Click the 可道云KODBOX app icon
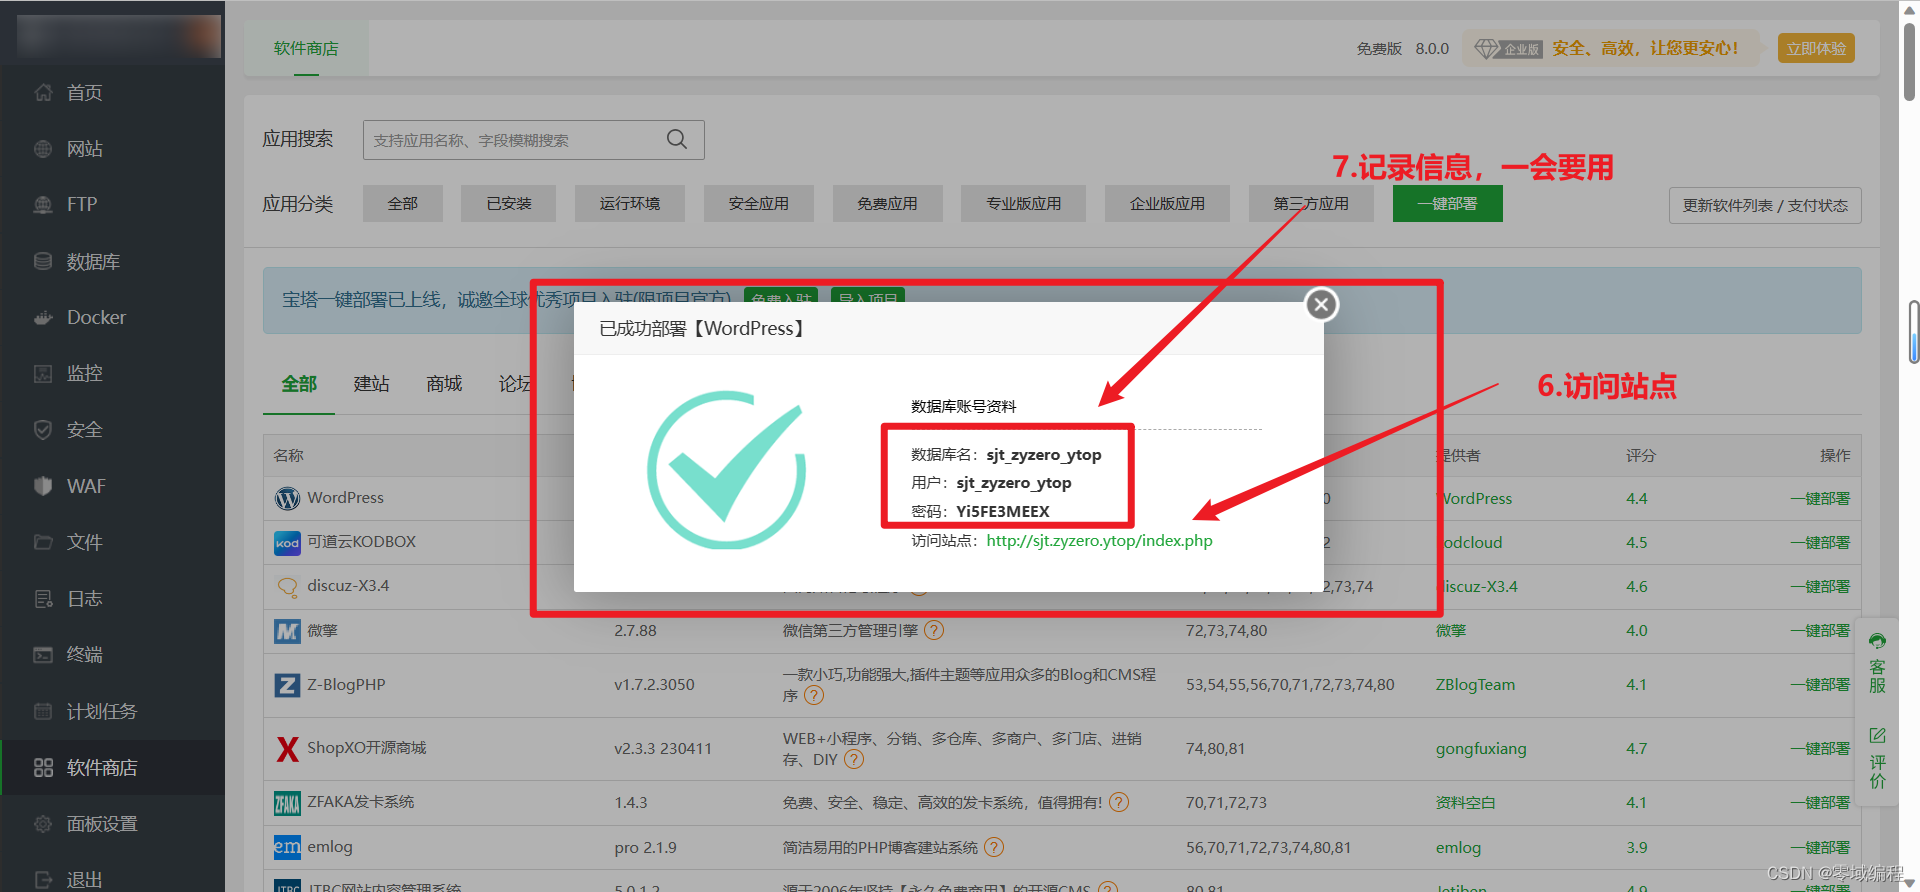 click(x=287, y=543)
